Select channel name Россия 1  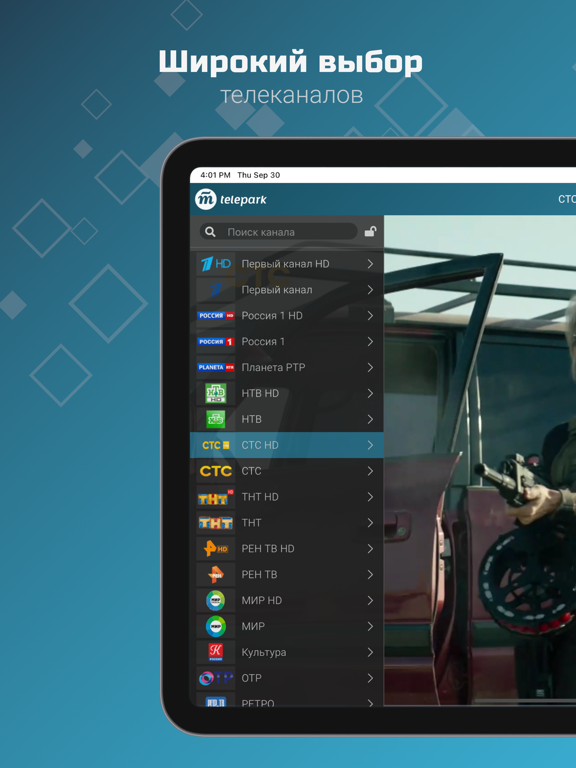(263, 341)
